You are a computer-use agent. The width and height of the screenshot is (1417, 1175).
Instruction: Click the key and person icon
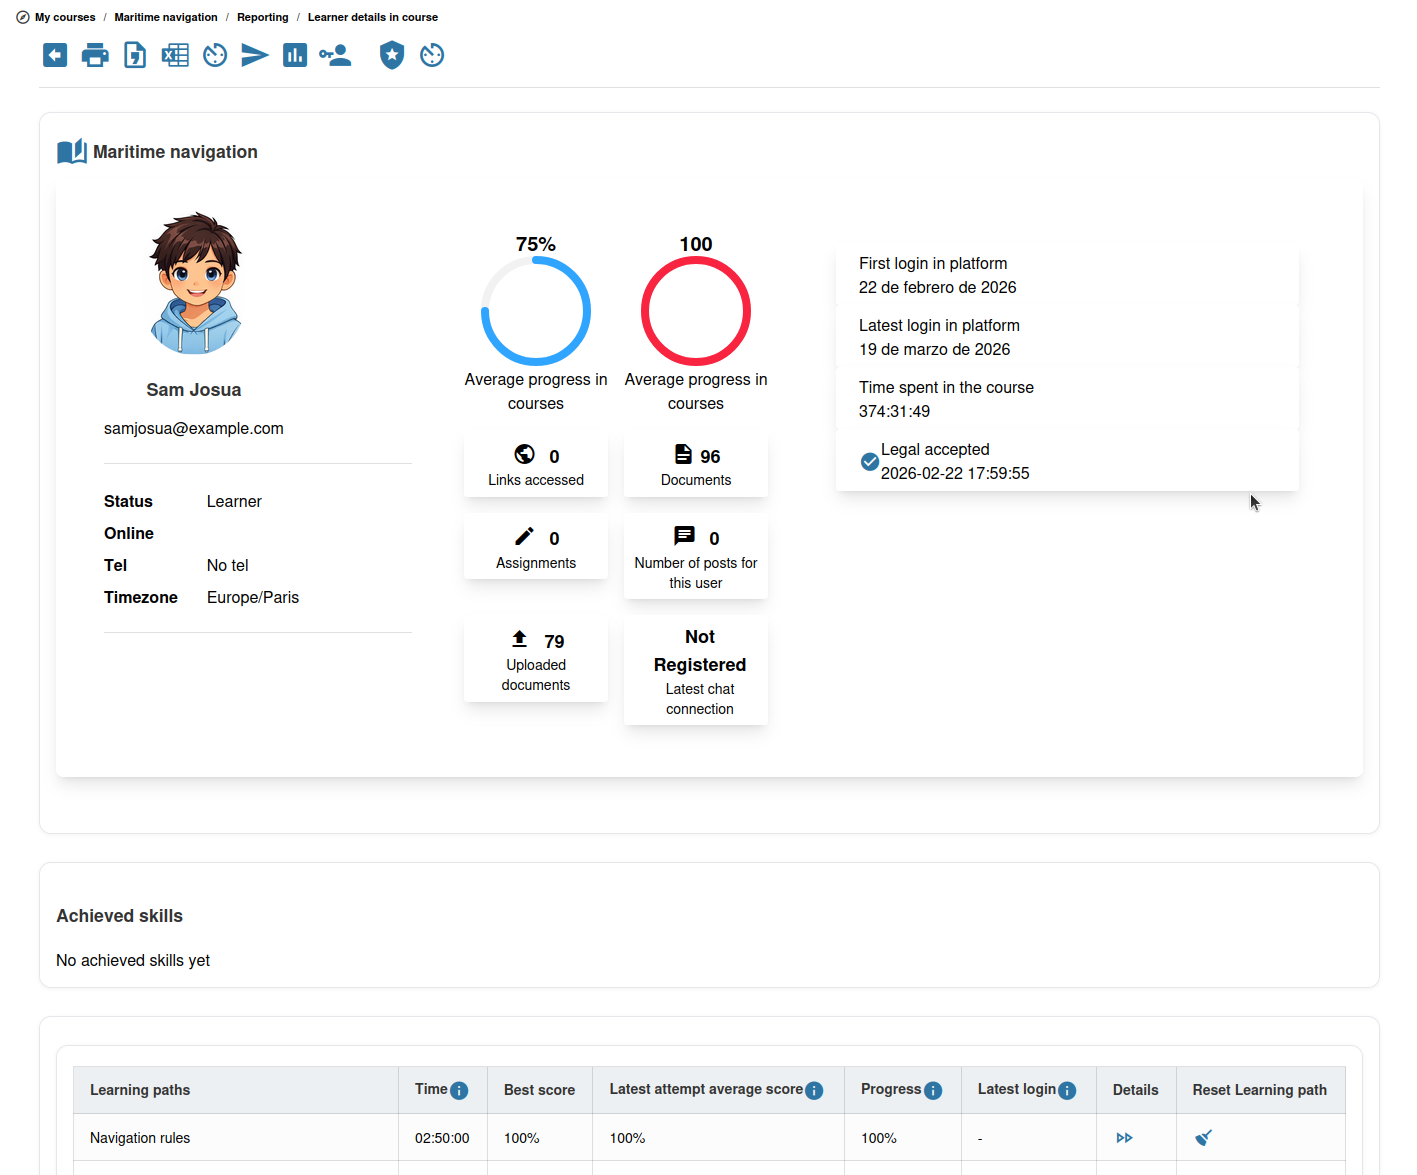335,55
